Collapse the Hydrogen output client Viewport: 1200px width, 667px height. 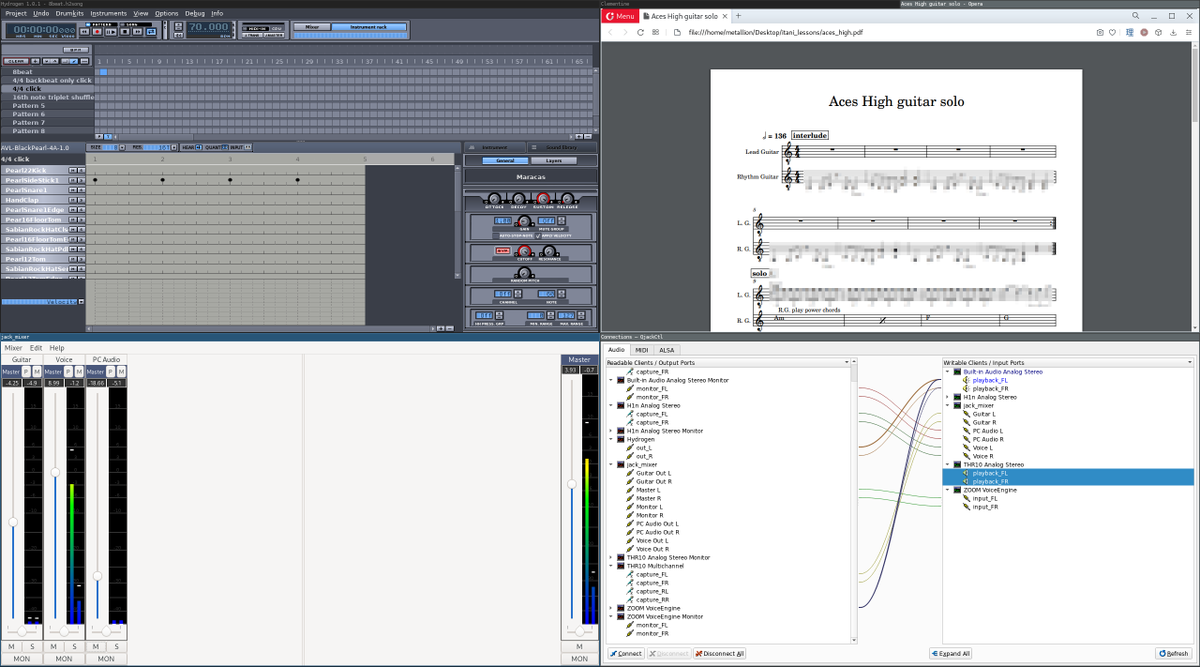pos(611,439)
